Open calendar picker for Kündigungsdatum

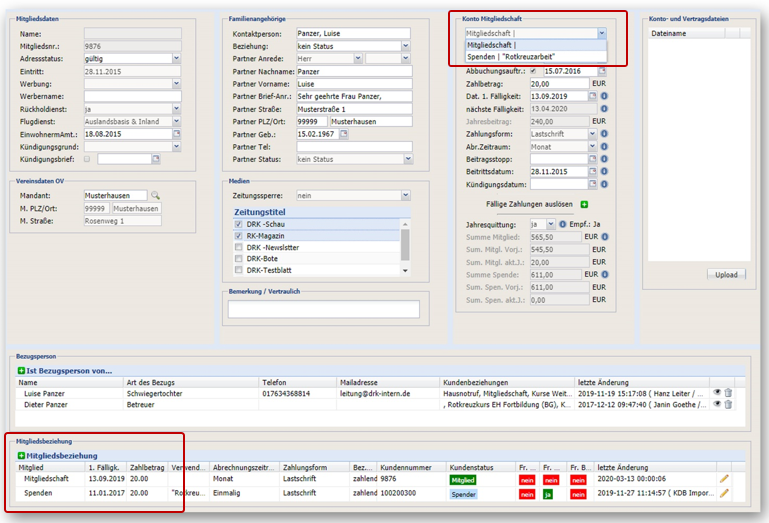(592, 184)
